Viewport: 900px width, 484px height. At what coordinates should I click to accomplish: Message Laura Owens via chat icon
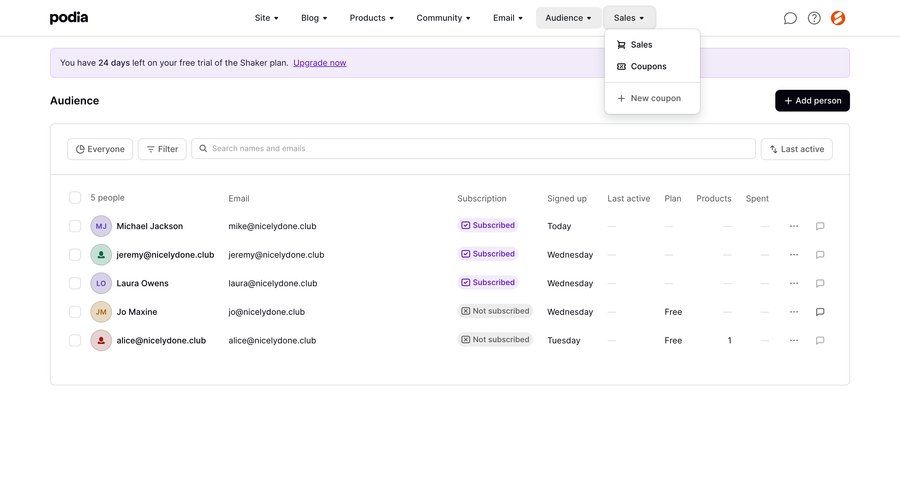pyautogui.click(x=820, y=283)
